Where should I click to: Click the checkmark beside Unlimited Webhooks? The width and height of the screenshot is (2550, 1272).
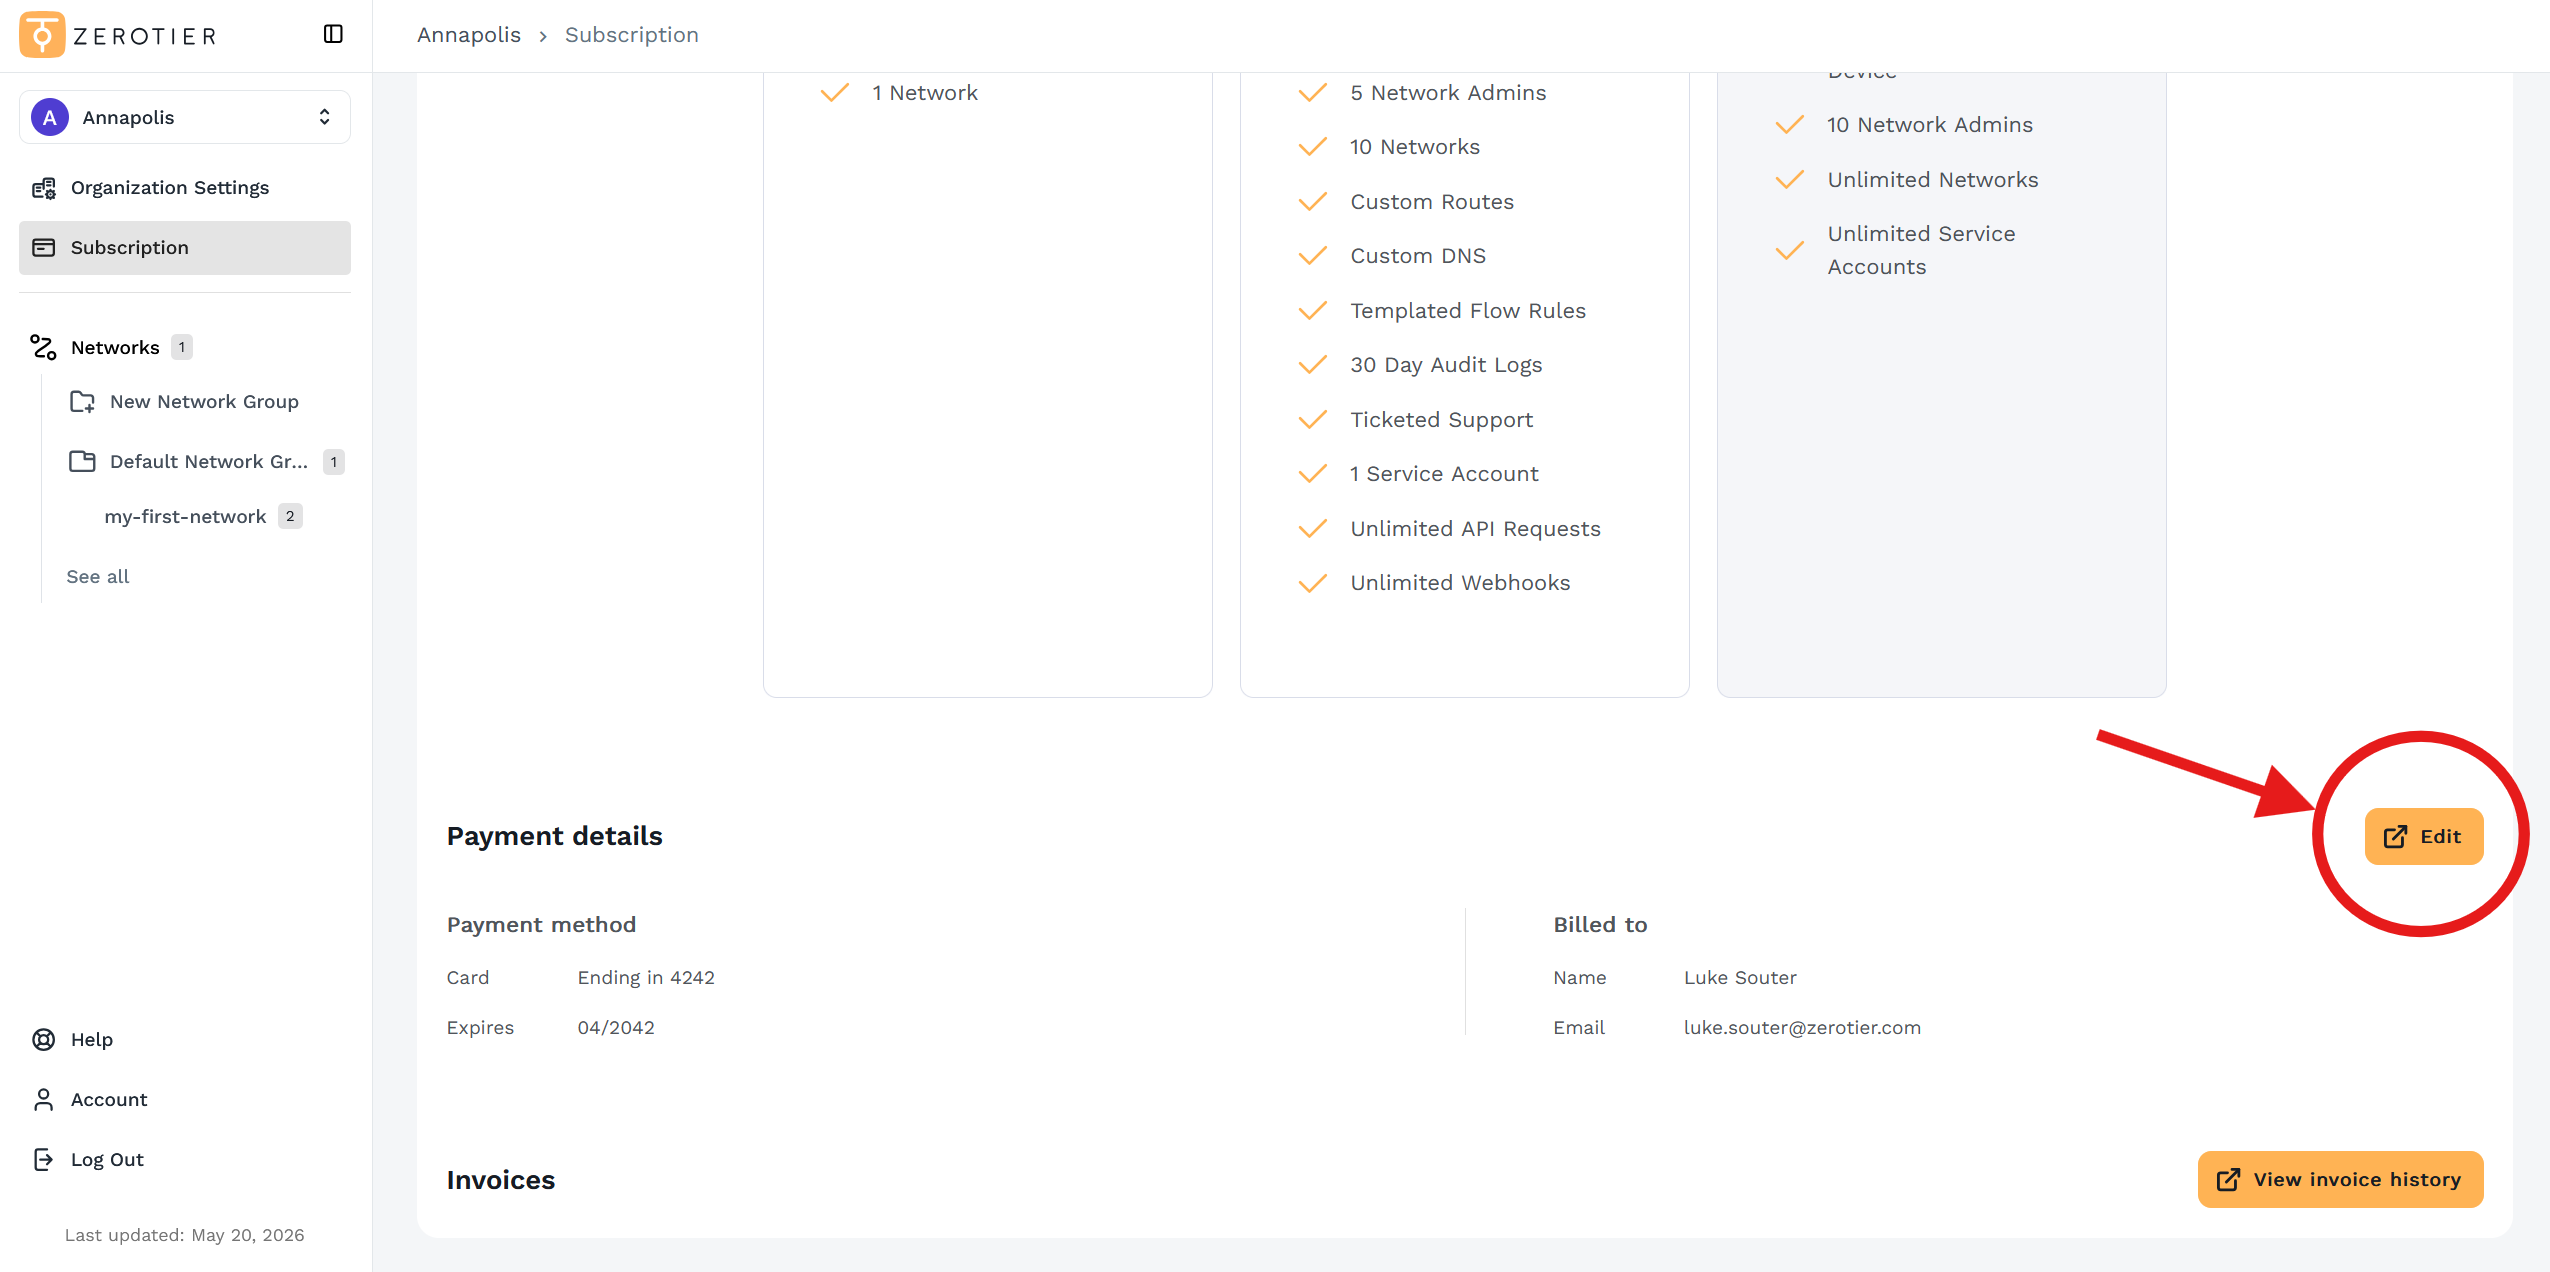(x=1313, y=583)
